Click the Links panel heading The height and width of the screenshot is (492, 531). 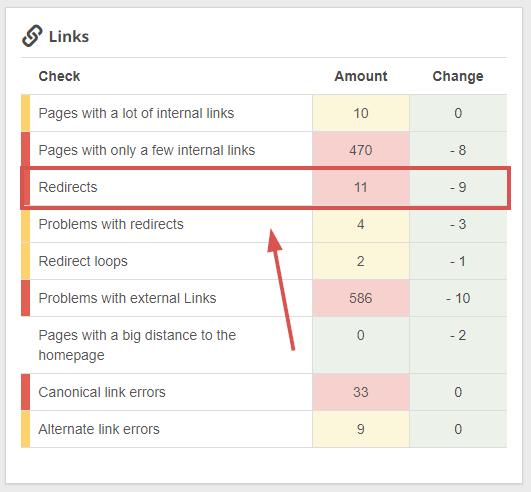tap(69, 37)
